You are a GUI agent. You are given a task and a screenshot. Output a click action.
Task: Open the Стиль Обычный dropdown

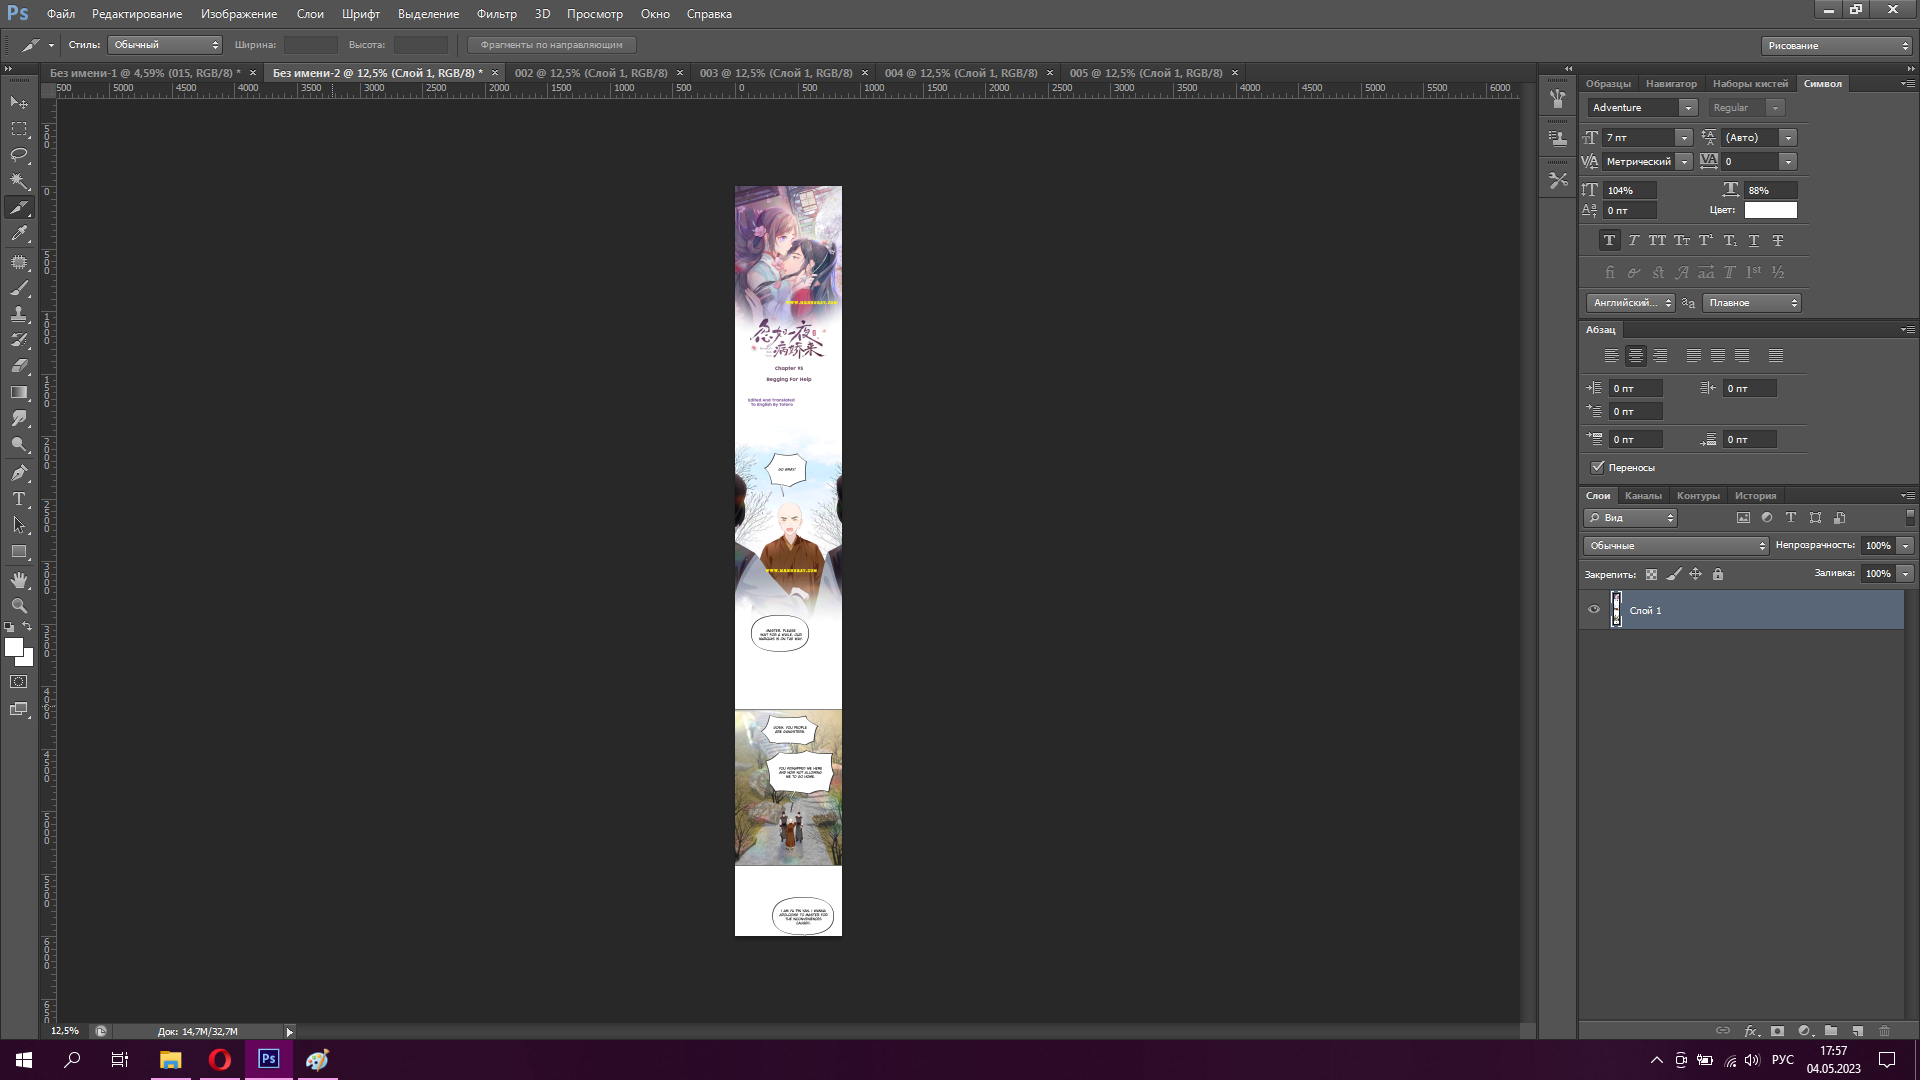click(164, 45)
